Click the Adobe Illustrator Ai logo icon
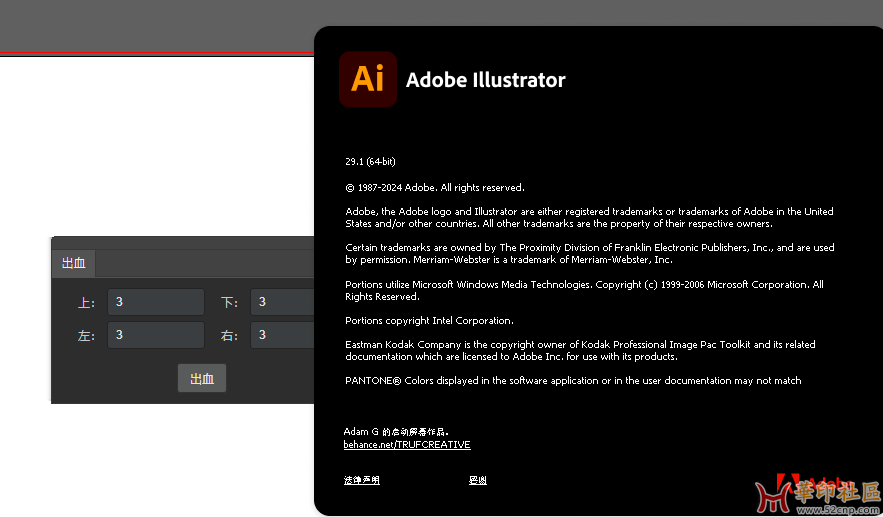This screenshot has width=883, height=517. pyautogui.click(x=368, y=79)
